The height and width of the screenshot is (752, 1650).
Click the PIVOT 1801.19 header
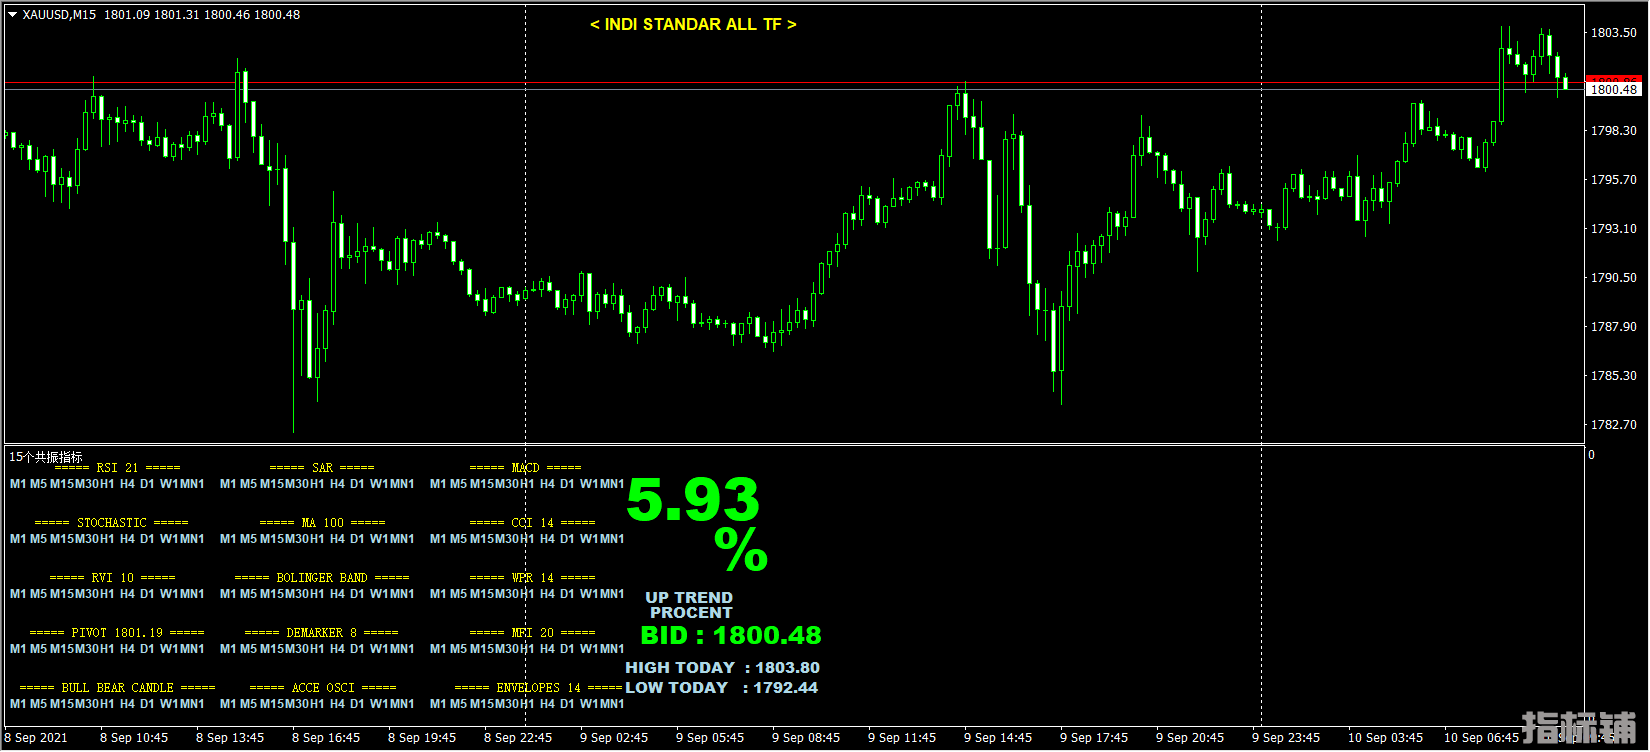117,633
